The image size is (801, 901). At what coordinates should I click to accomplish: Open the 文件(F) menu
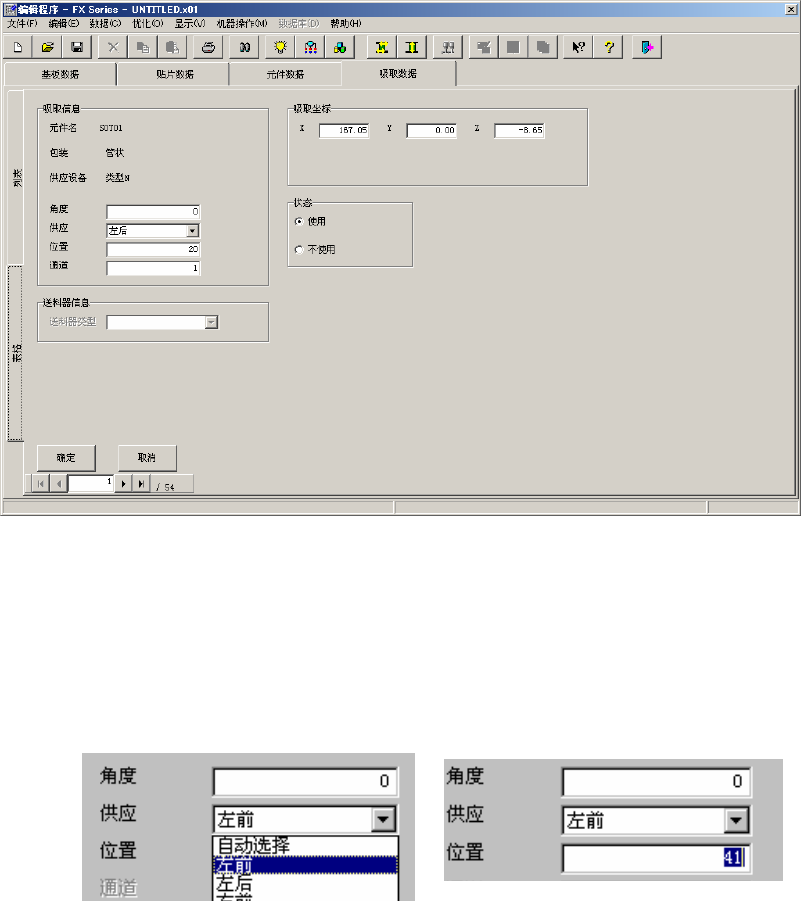[x=22, y=24]
